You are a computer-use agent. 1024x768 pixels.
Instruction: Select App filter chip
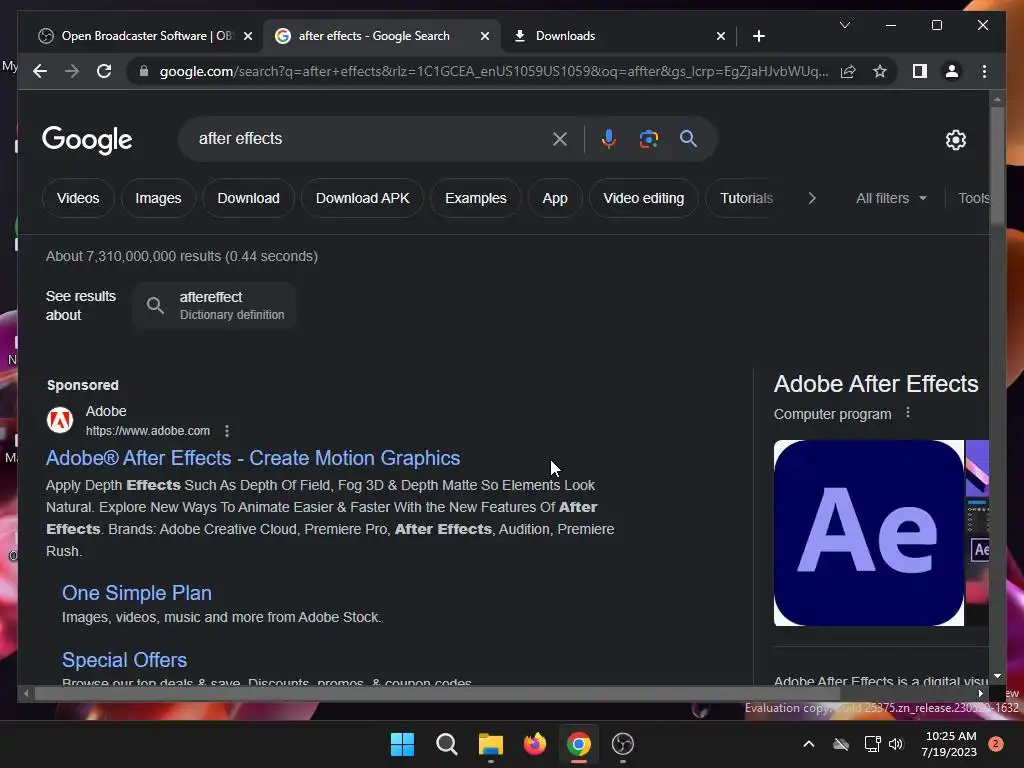coord(554,198)
